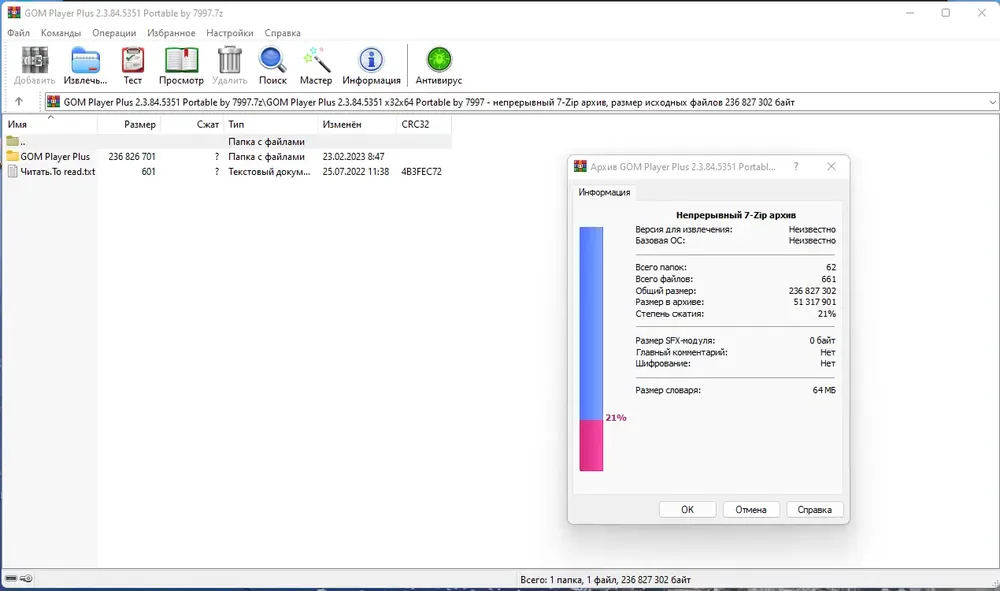Click the GOM Player Plus folder icon
The width and height of the screenshot is (1000, 591).
[13, 156]
